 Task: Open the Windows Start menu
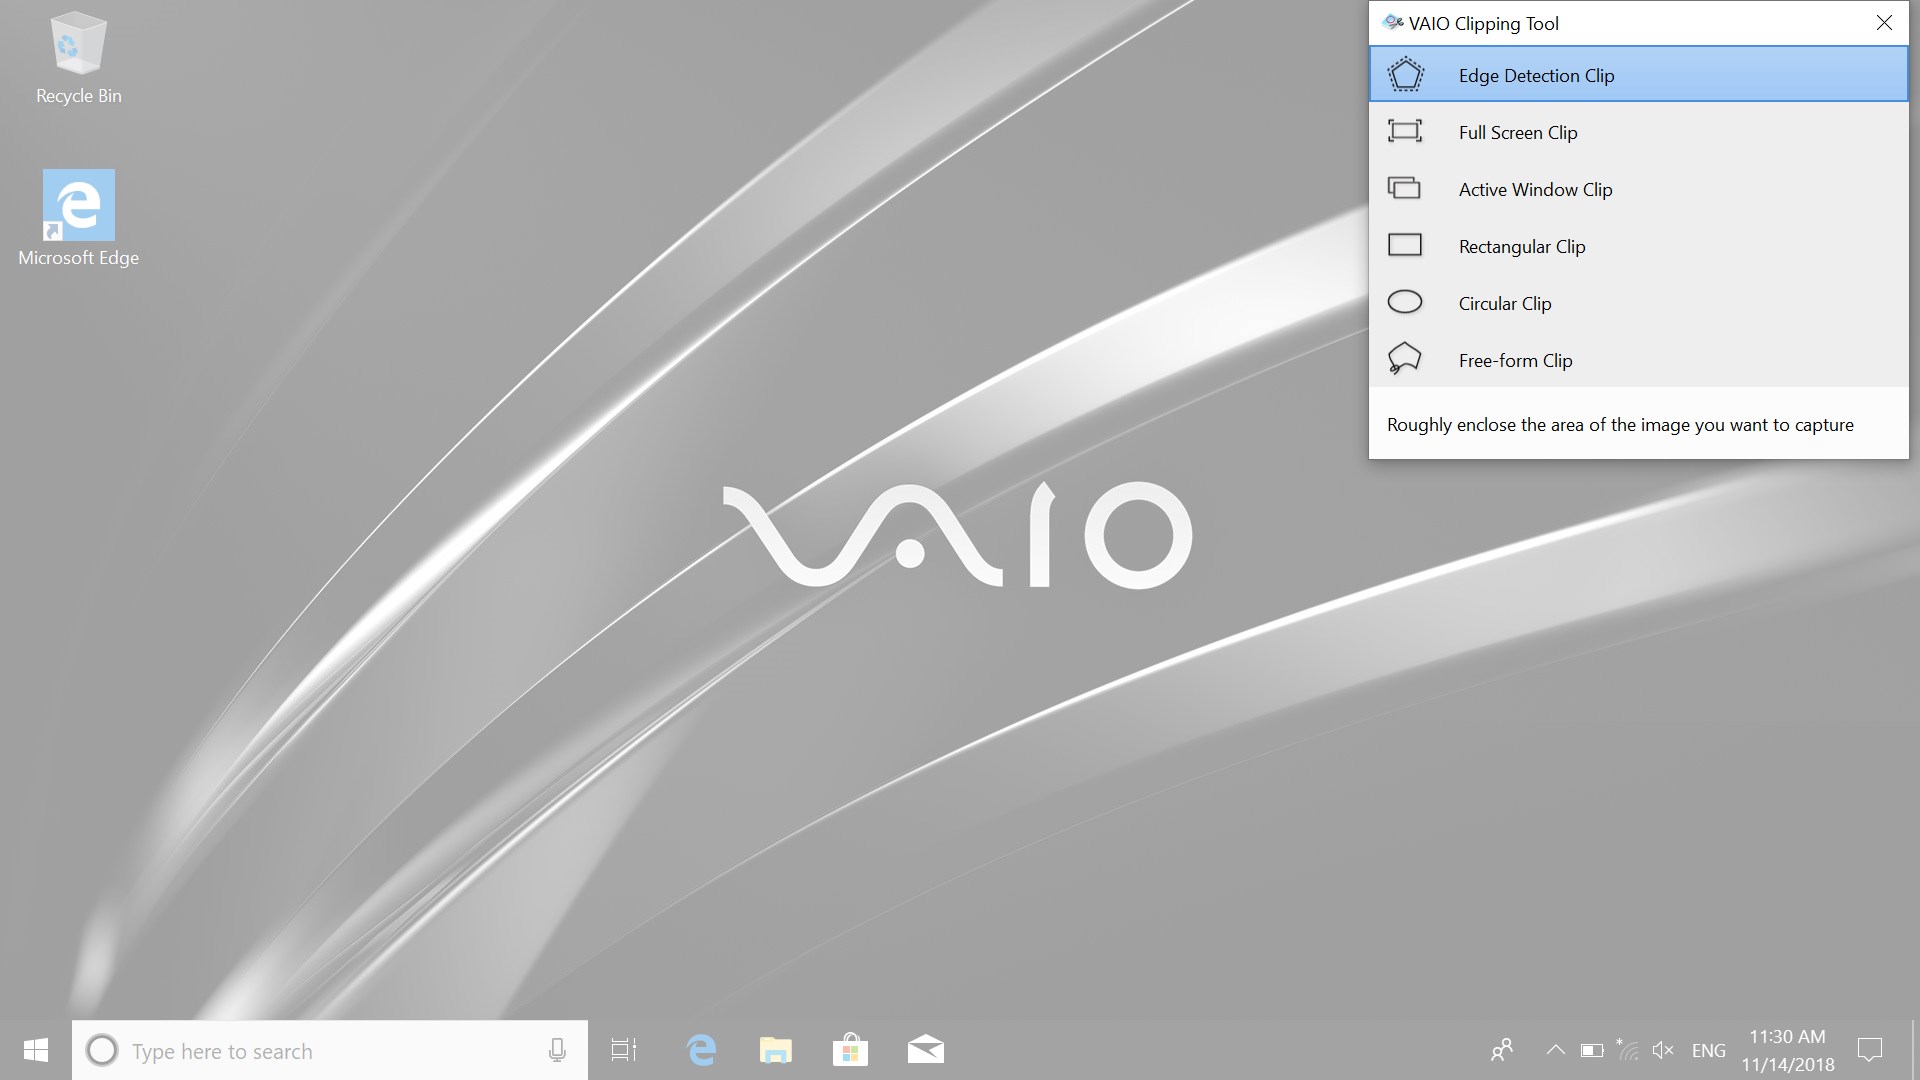click(x=36, y=1050)
